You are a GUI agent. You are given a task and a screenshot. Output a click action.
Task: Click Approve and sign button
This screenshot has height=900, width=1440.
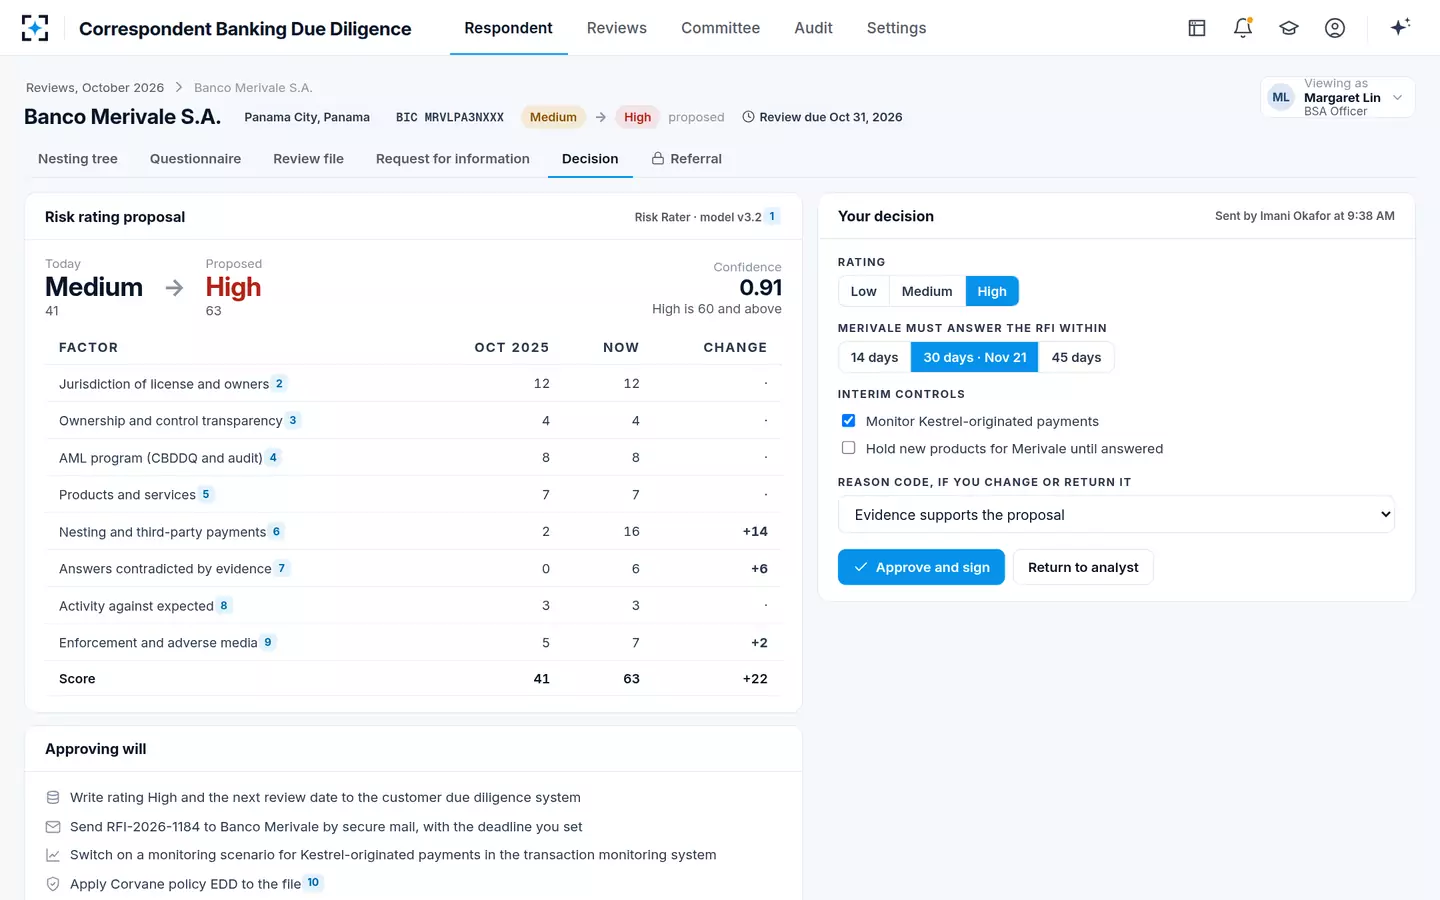pyautogui.click(x=921, y=567)
